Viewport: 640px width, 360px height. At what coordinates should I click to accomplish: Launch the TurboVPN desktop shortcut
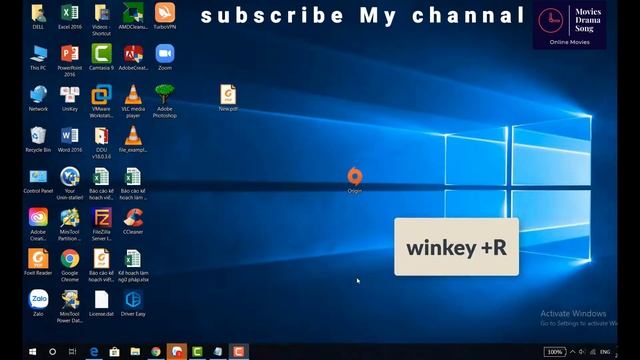(x=165, y=17)
